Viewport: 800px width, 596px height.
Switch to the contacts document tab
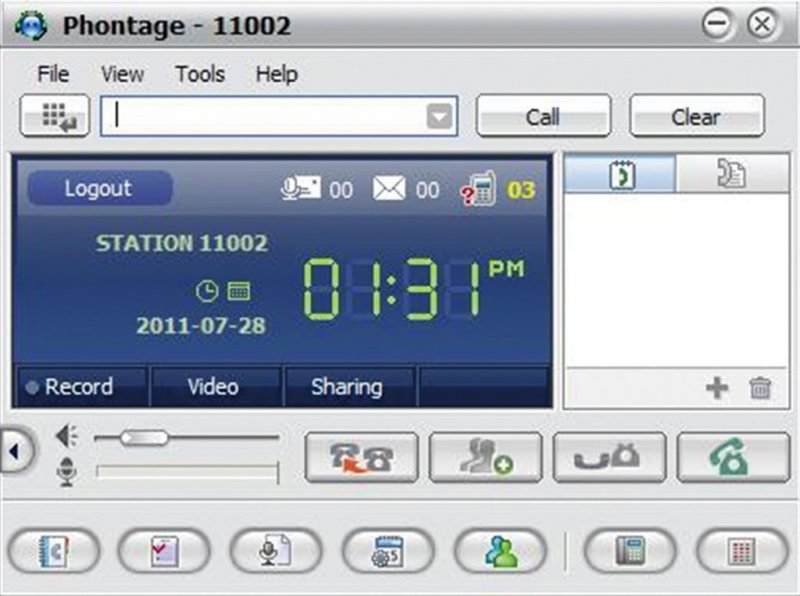click(x=732, y=174)
